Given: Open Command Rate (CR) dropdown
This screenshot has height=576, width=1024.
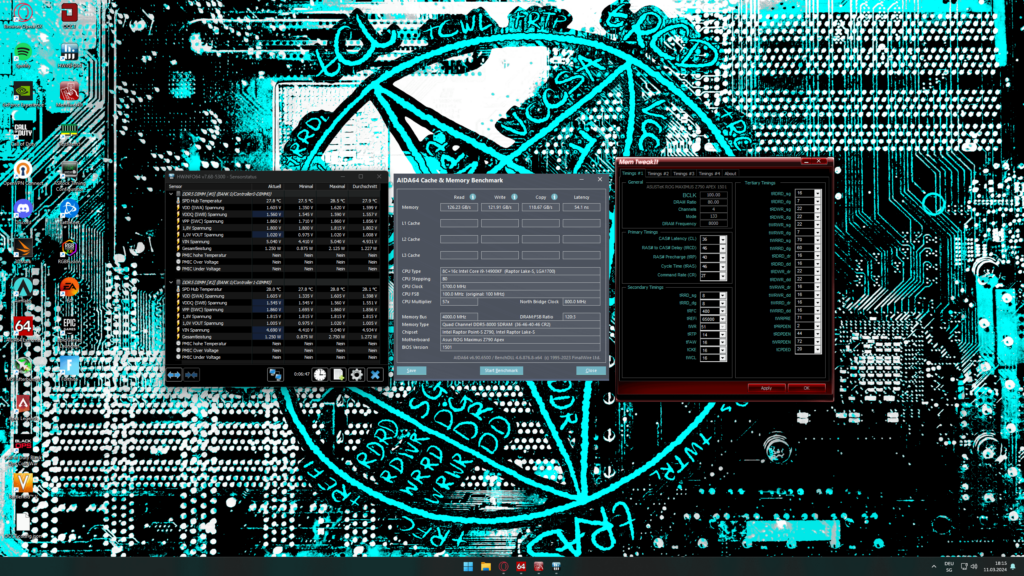Looking at the screenshot, I should (x=723, y=276).
